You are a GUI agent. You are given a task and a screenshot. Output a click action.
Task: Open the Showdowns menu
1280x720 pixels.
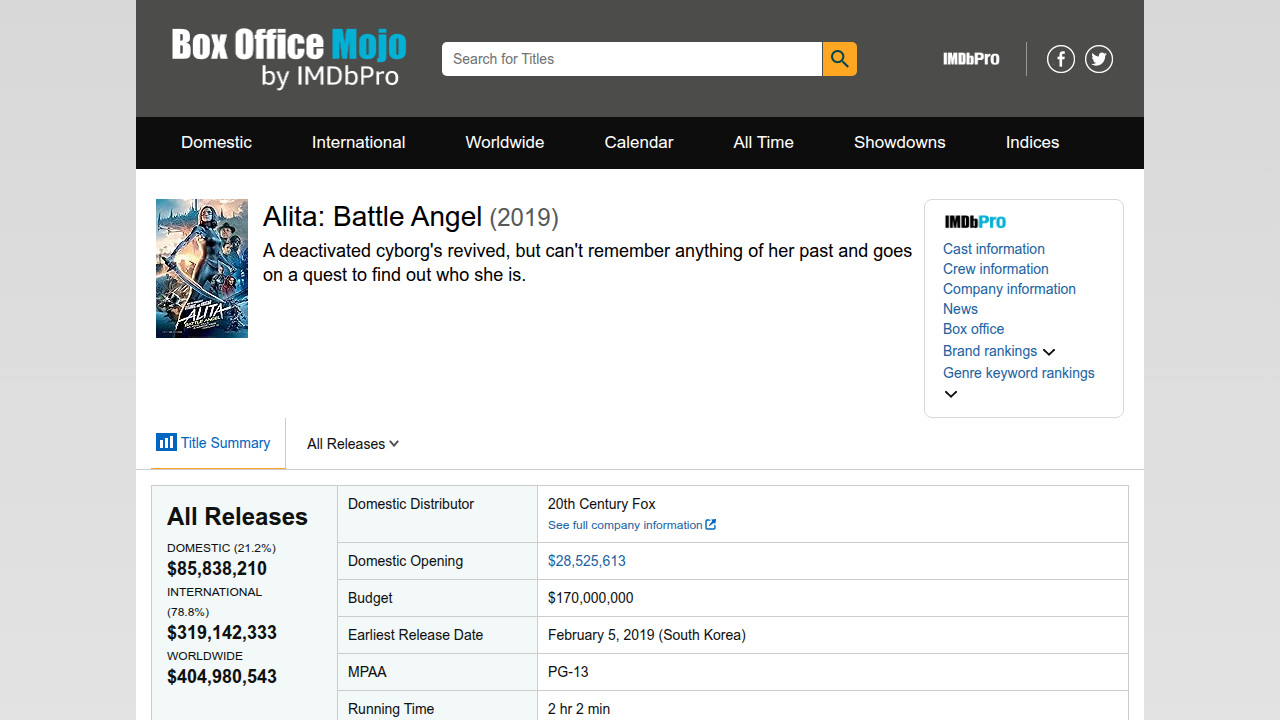[x=900, y=142]
